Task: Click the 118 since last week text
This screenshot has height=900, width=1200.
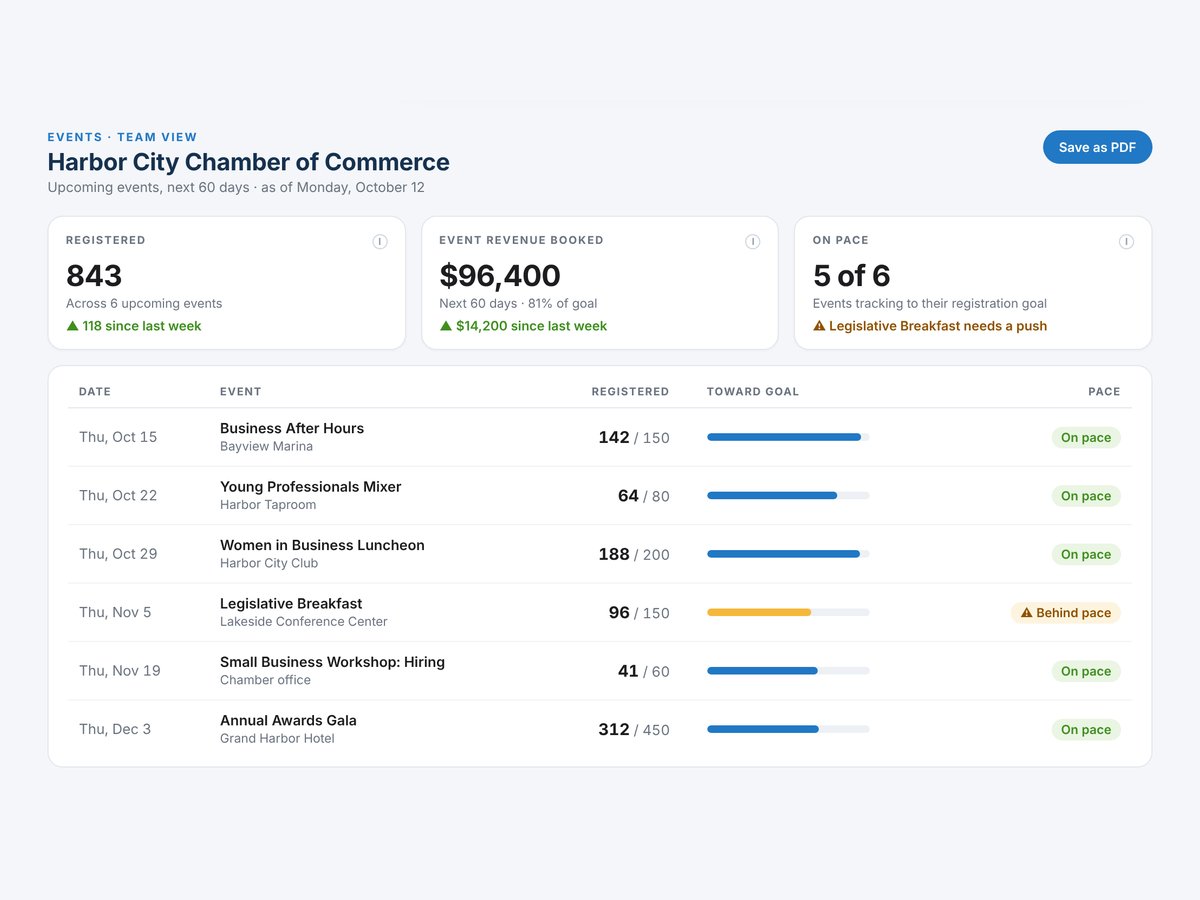Action: [142, 326]
